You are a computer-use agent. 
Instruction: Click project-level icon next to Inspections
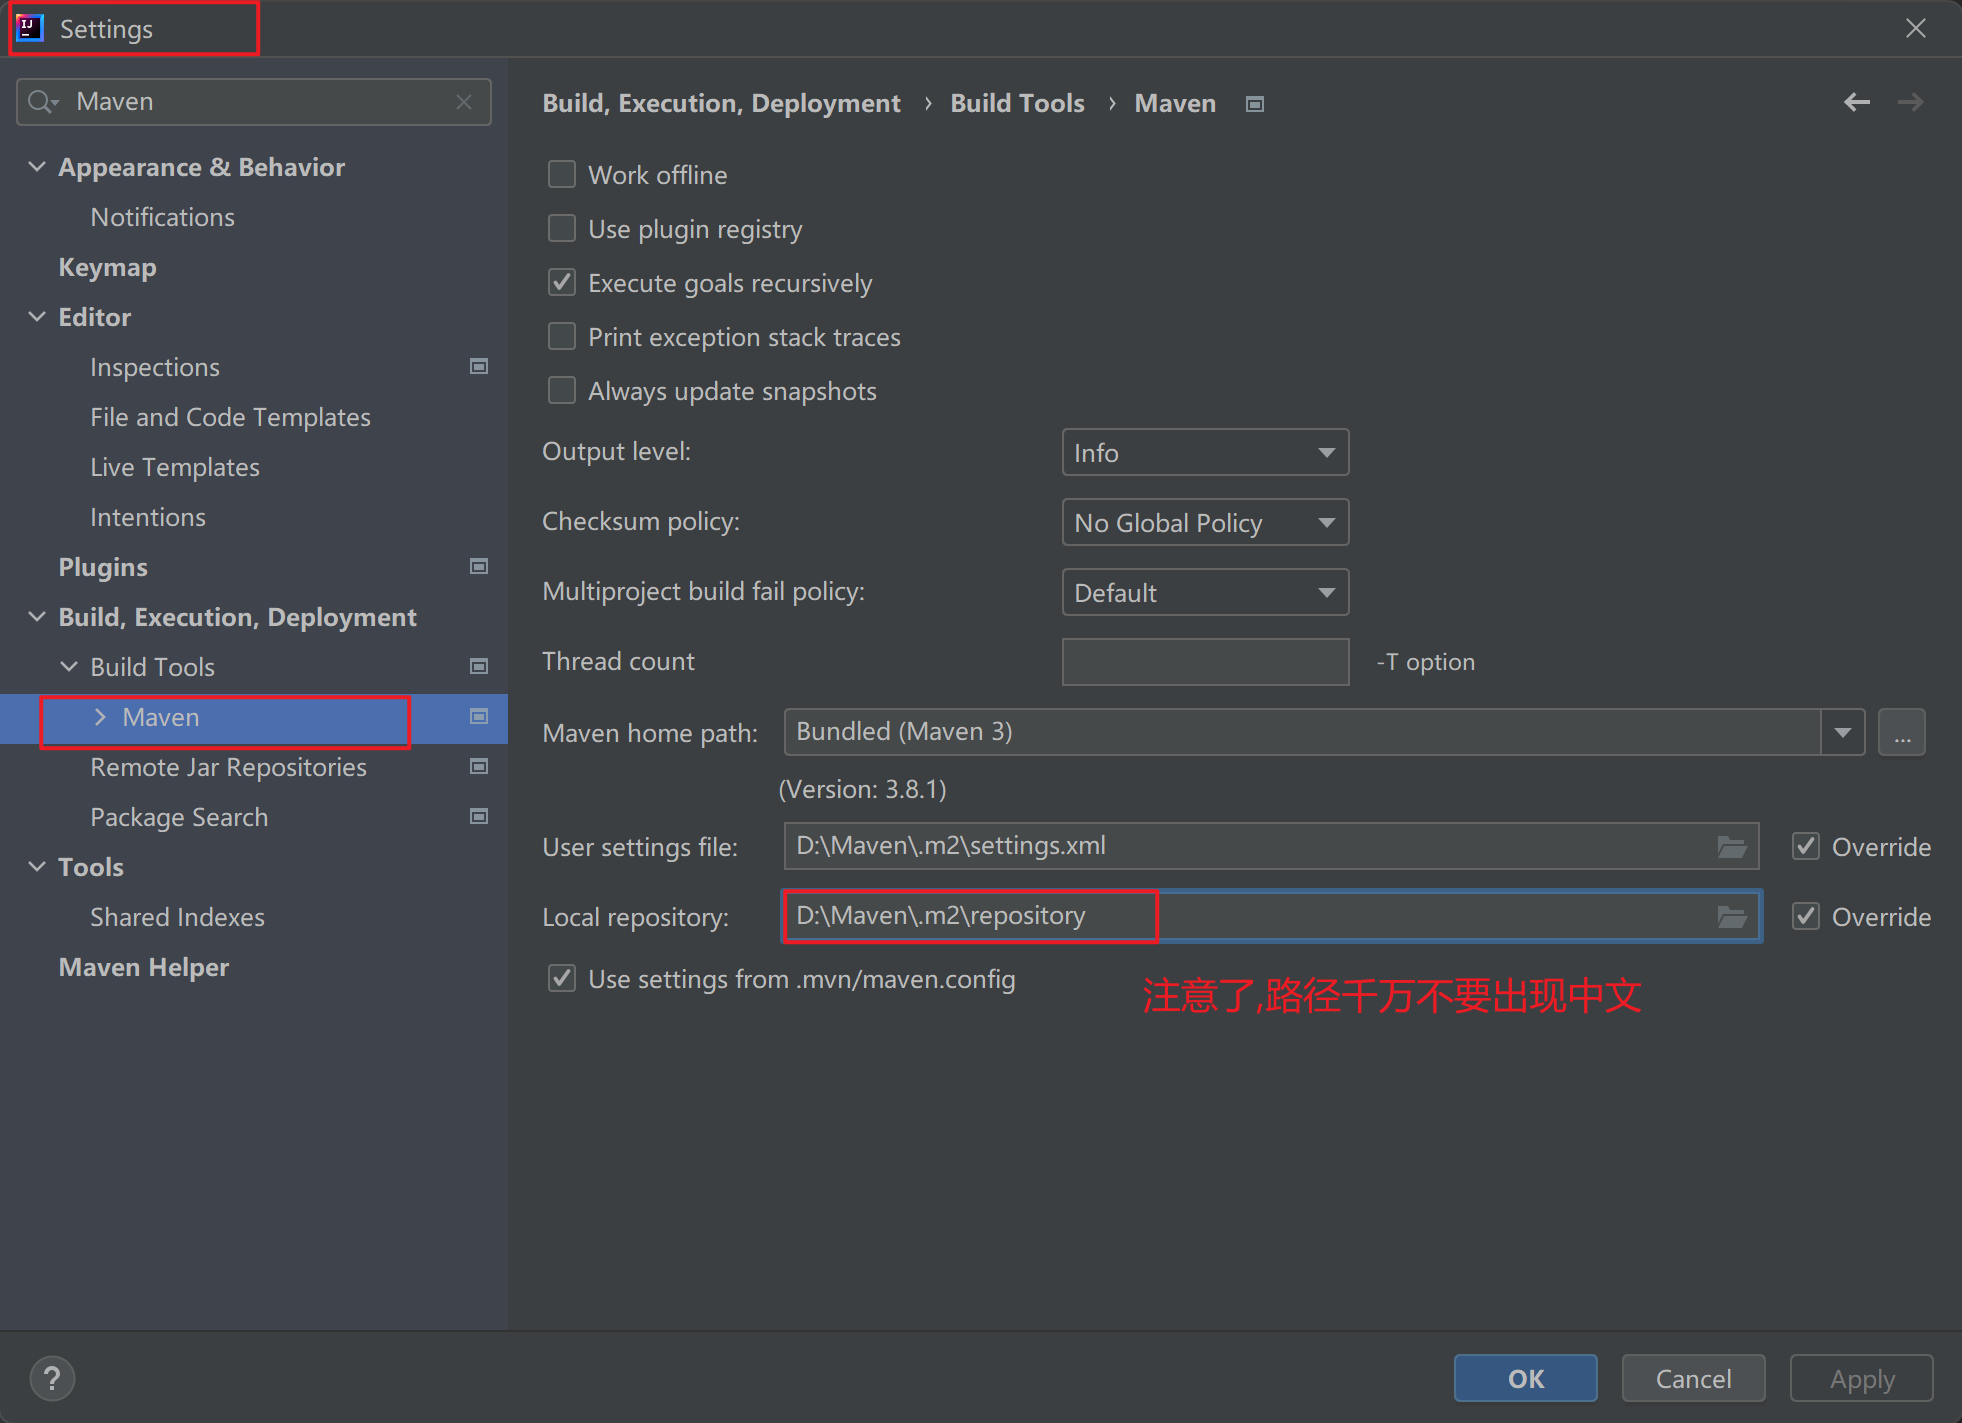click(479, 367)
